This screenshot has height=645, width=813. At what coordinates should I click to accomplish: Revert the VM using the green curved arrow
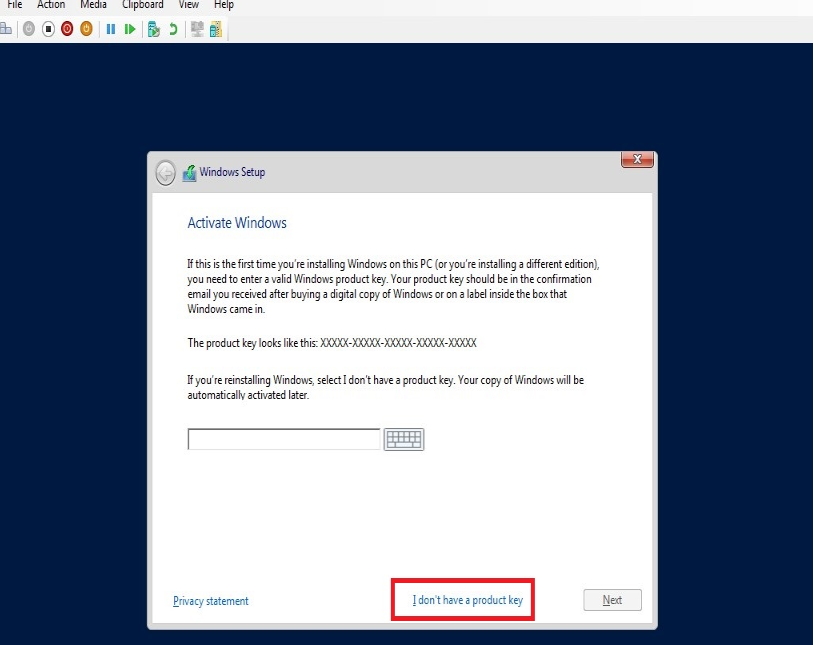173,29
